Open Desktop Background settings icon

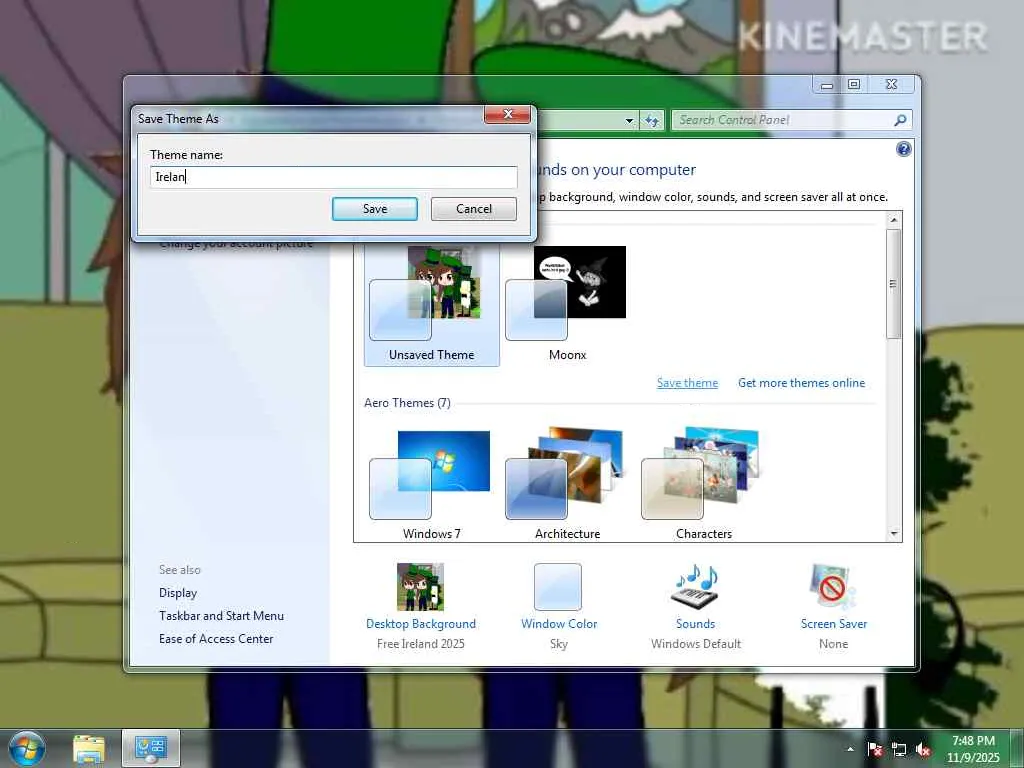(x=421, y=587)
